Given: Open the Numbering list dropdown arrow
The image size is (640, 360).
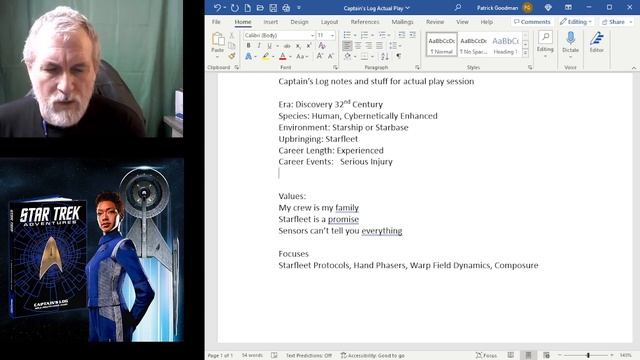Looking at the screenshot, I should click(x=372, y=35).
